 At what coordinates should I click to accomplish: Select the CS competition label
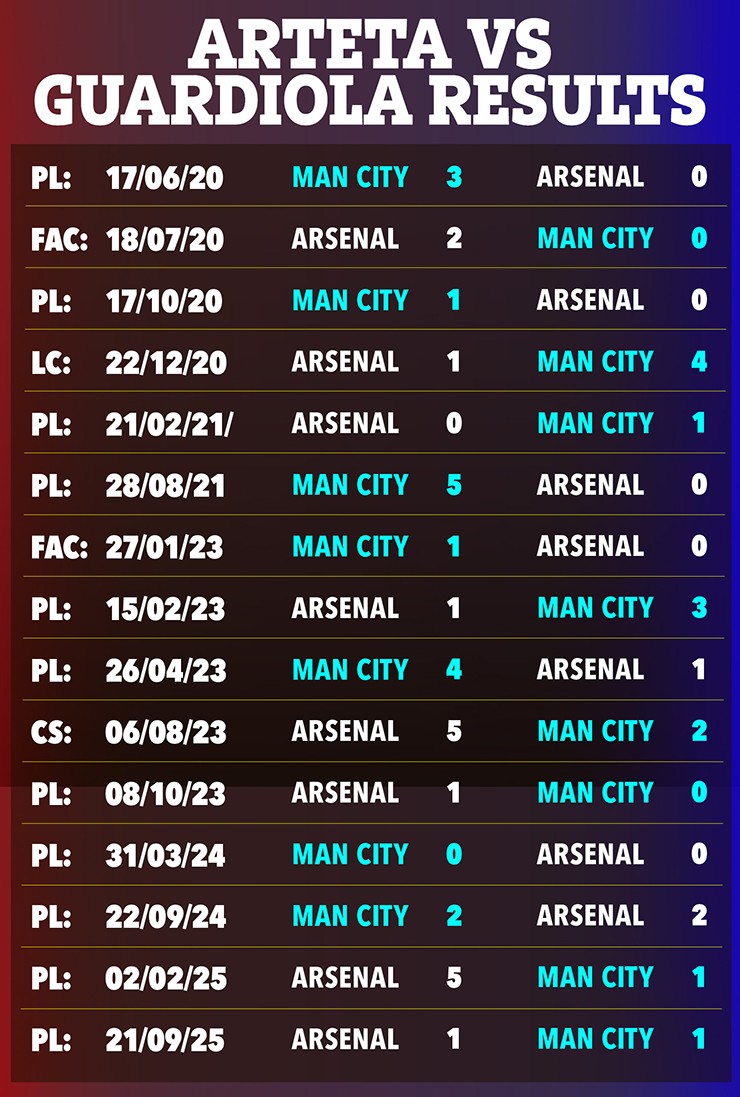(50, 732)
